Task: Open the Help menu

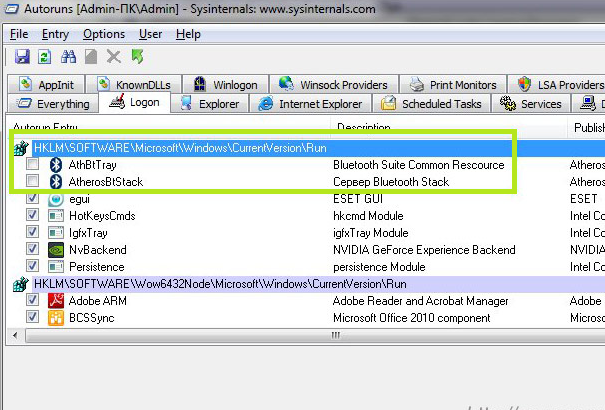Action: (188, 34)
